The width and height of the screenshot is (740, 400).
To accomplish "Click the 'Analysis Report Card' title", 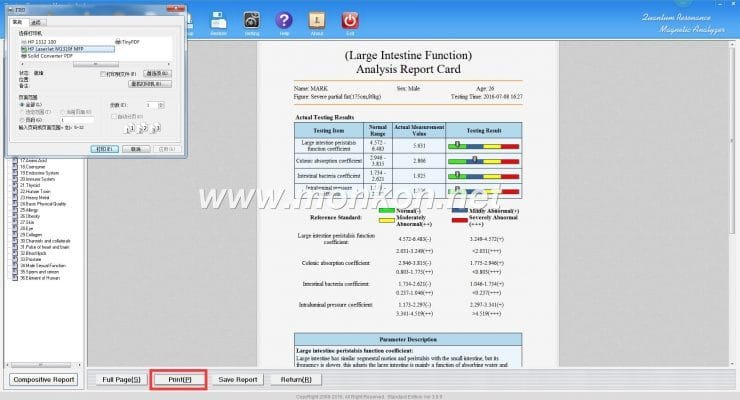I will pos(408,69).
